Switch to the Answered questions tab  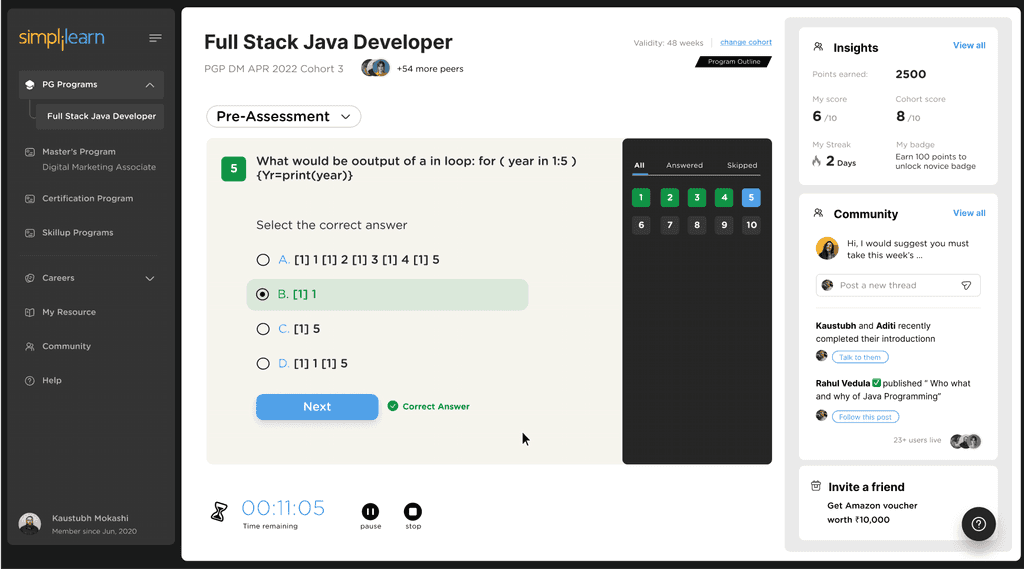coord(684,165)
